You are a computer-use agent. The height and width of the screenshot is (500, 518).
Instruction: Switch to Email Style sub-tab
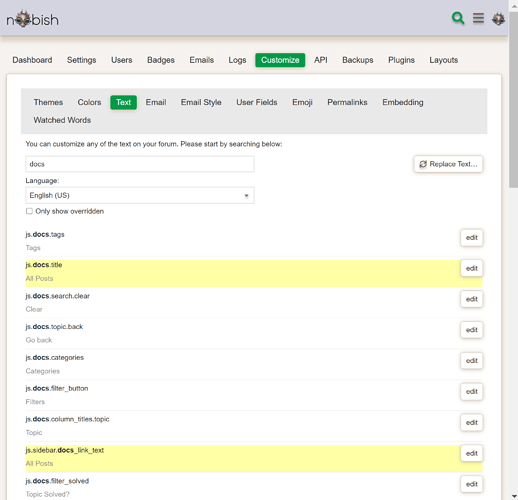click(201, 102)
